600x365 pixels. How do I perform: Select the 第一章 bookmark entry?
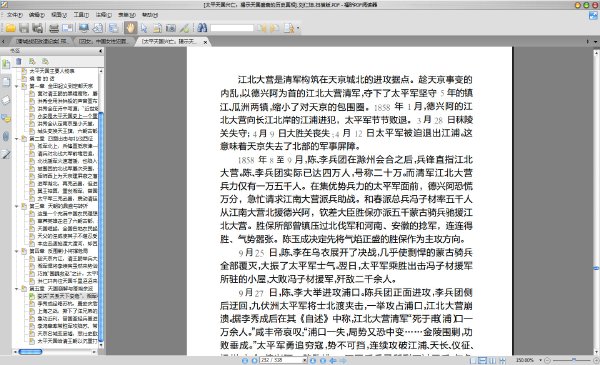(x=61, y=86)
